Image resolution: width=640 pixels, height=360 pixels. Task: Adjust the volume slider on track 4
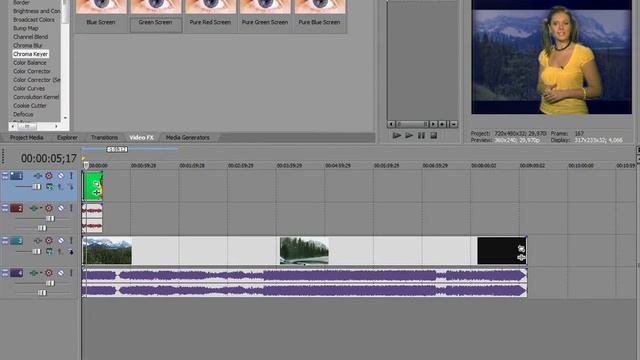[x=50, y=283]
